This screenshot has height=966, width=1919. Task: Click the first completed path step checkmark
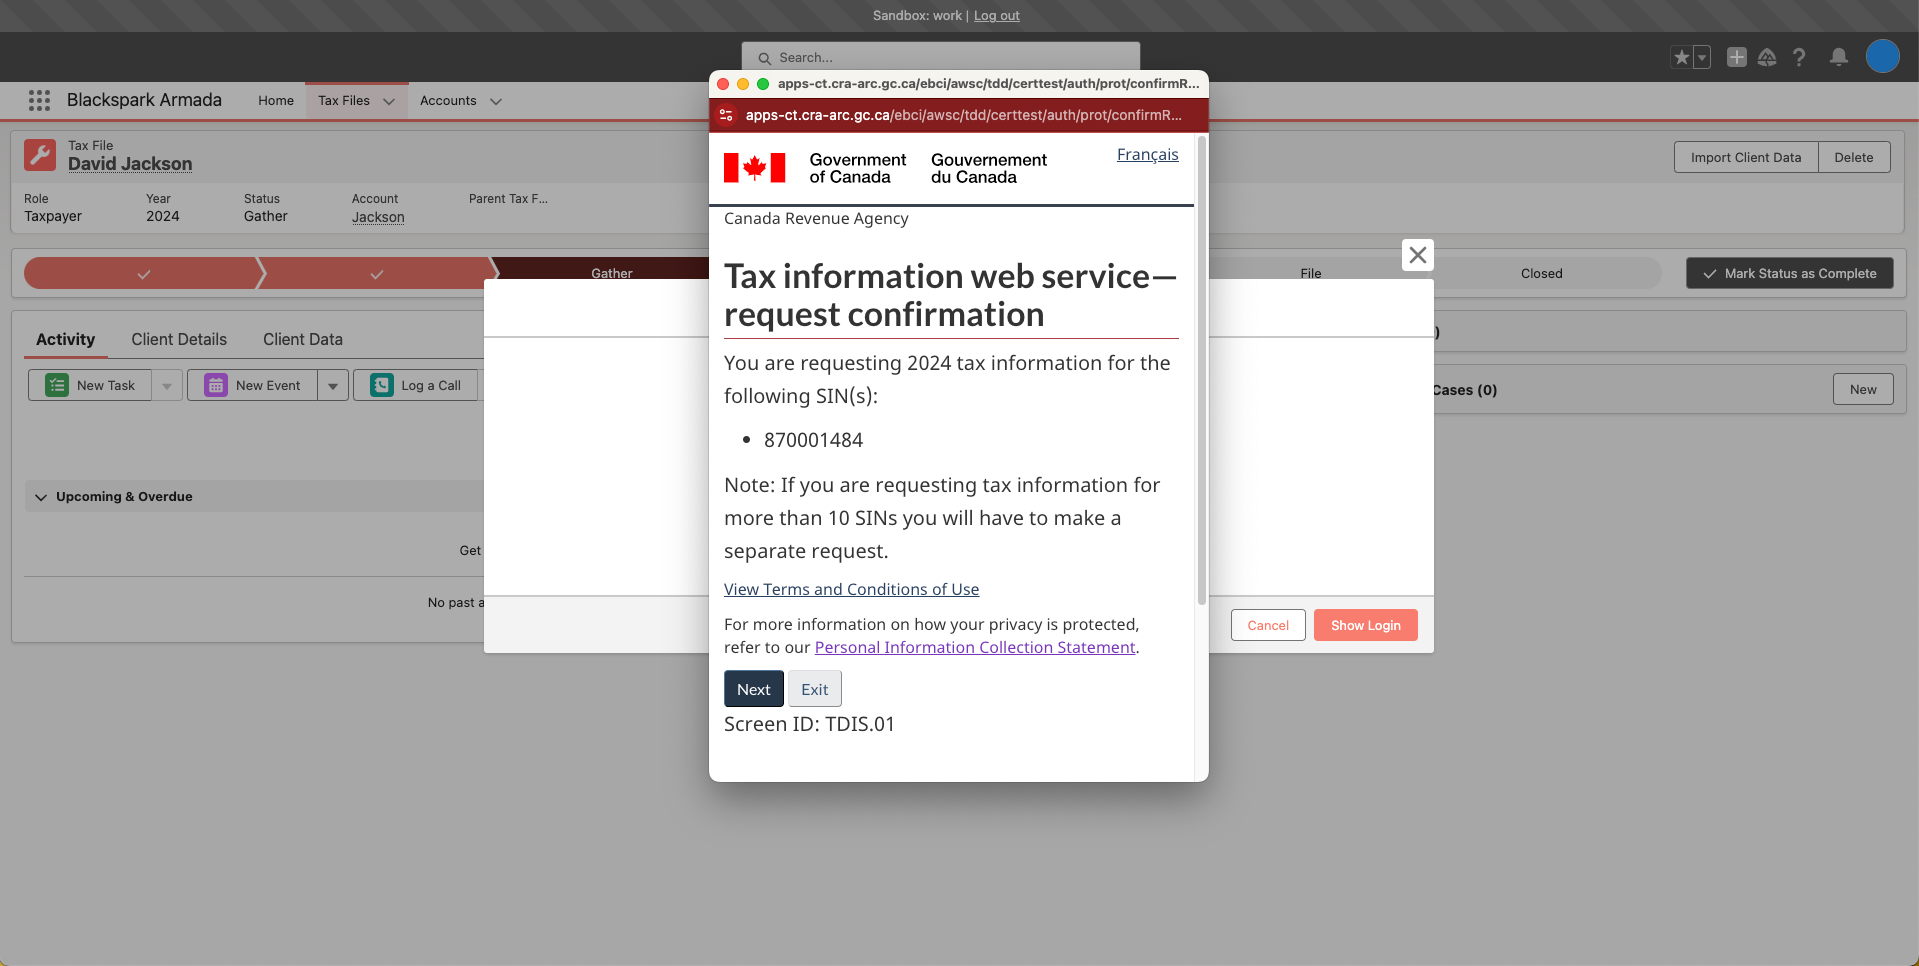(144, 274)
